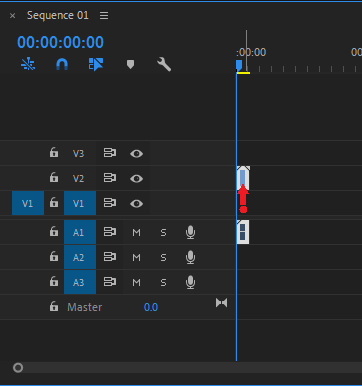
Task: Solo track A1
Action: 163,232
